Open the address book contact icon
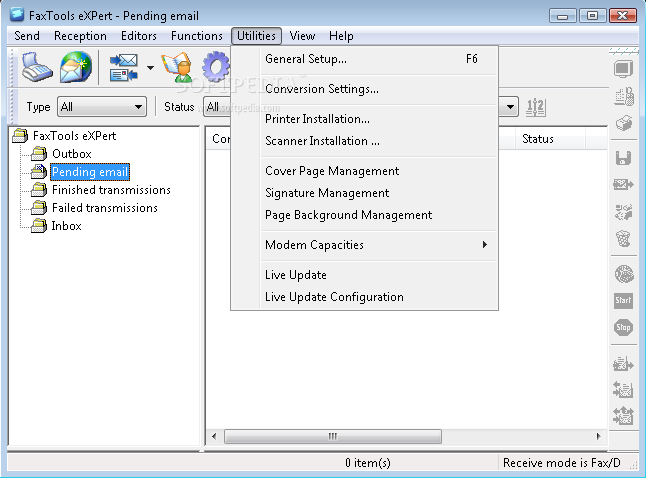The width and height of the screenshot is (646, 478). tap(177, 67)
